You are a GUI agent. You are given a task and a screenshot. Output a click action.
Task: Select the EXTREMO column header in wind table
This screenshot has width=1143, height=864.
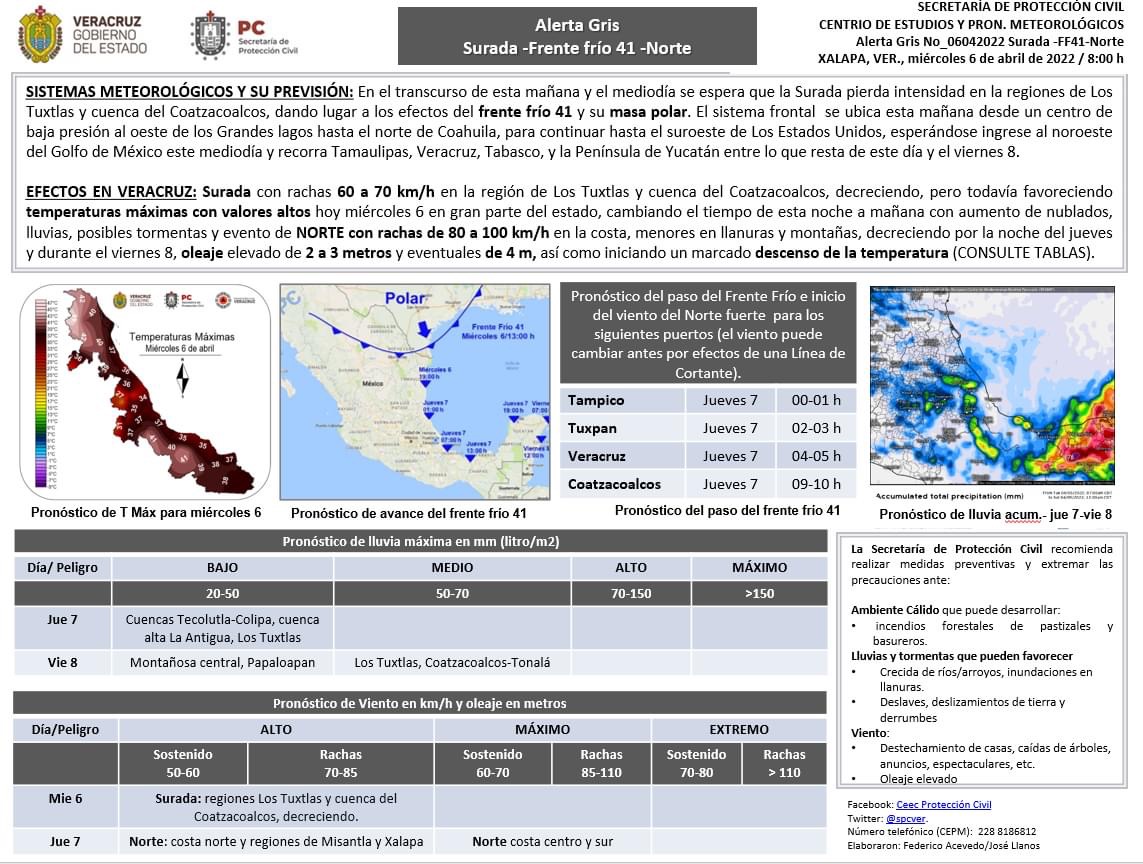pos(739,729)
